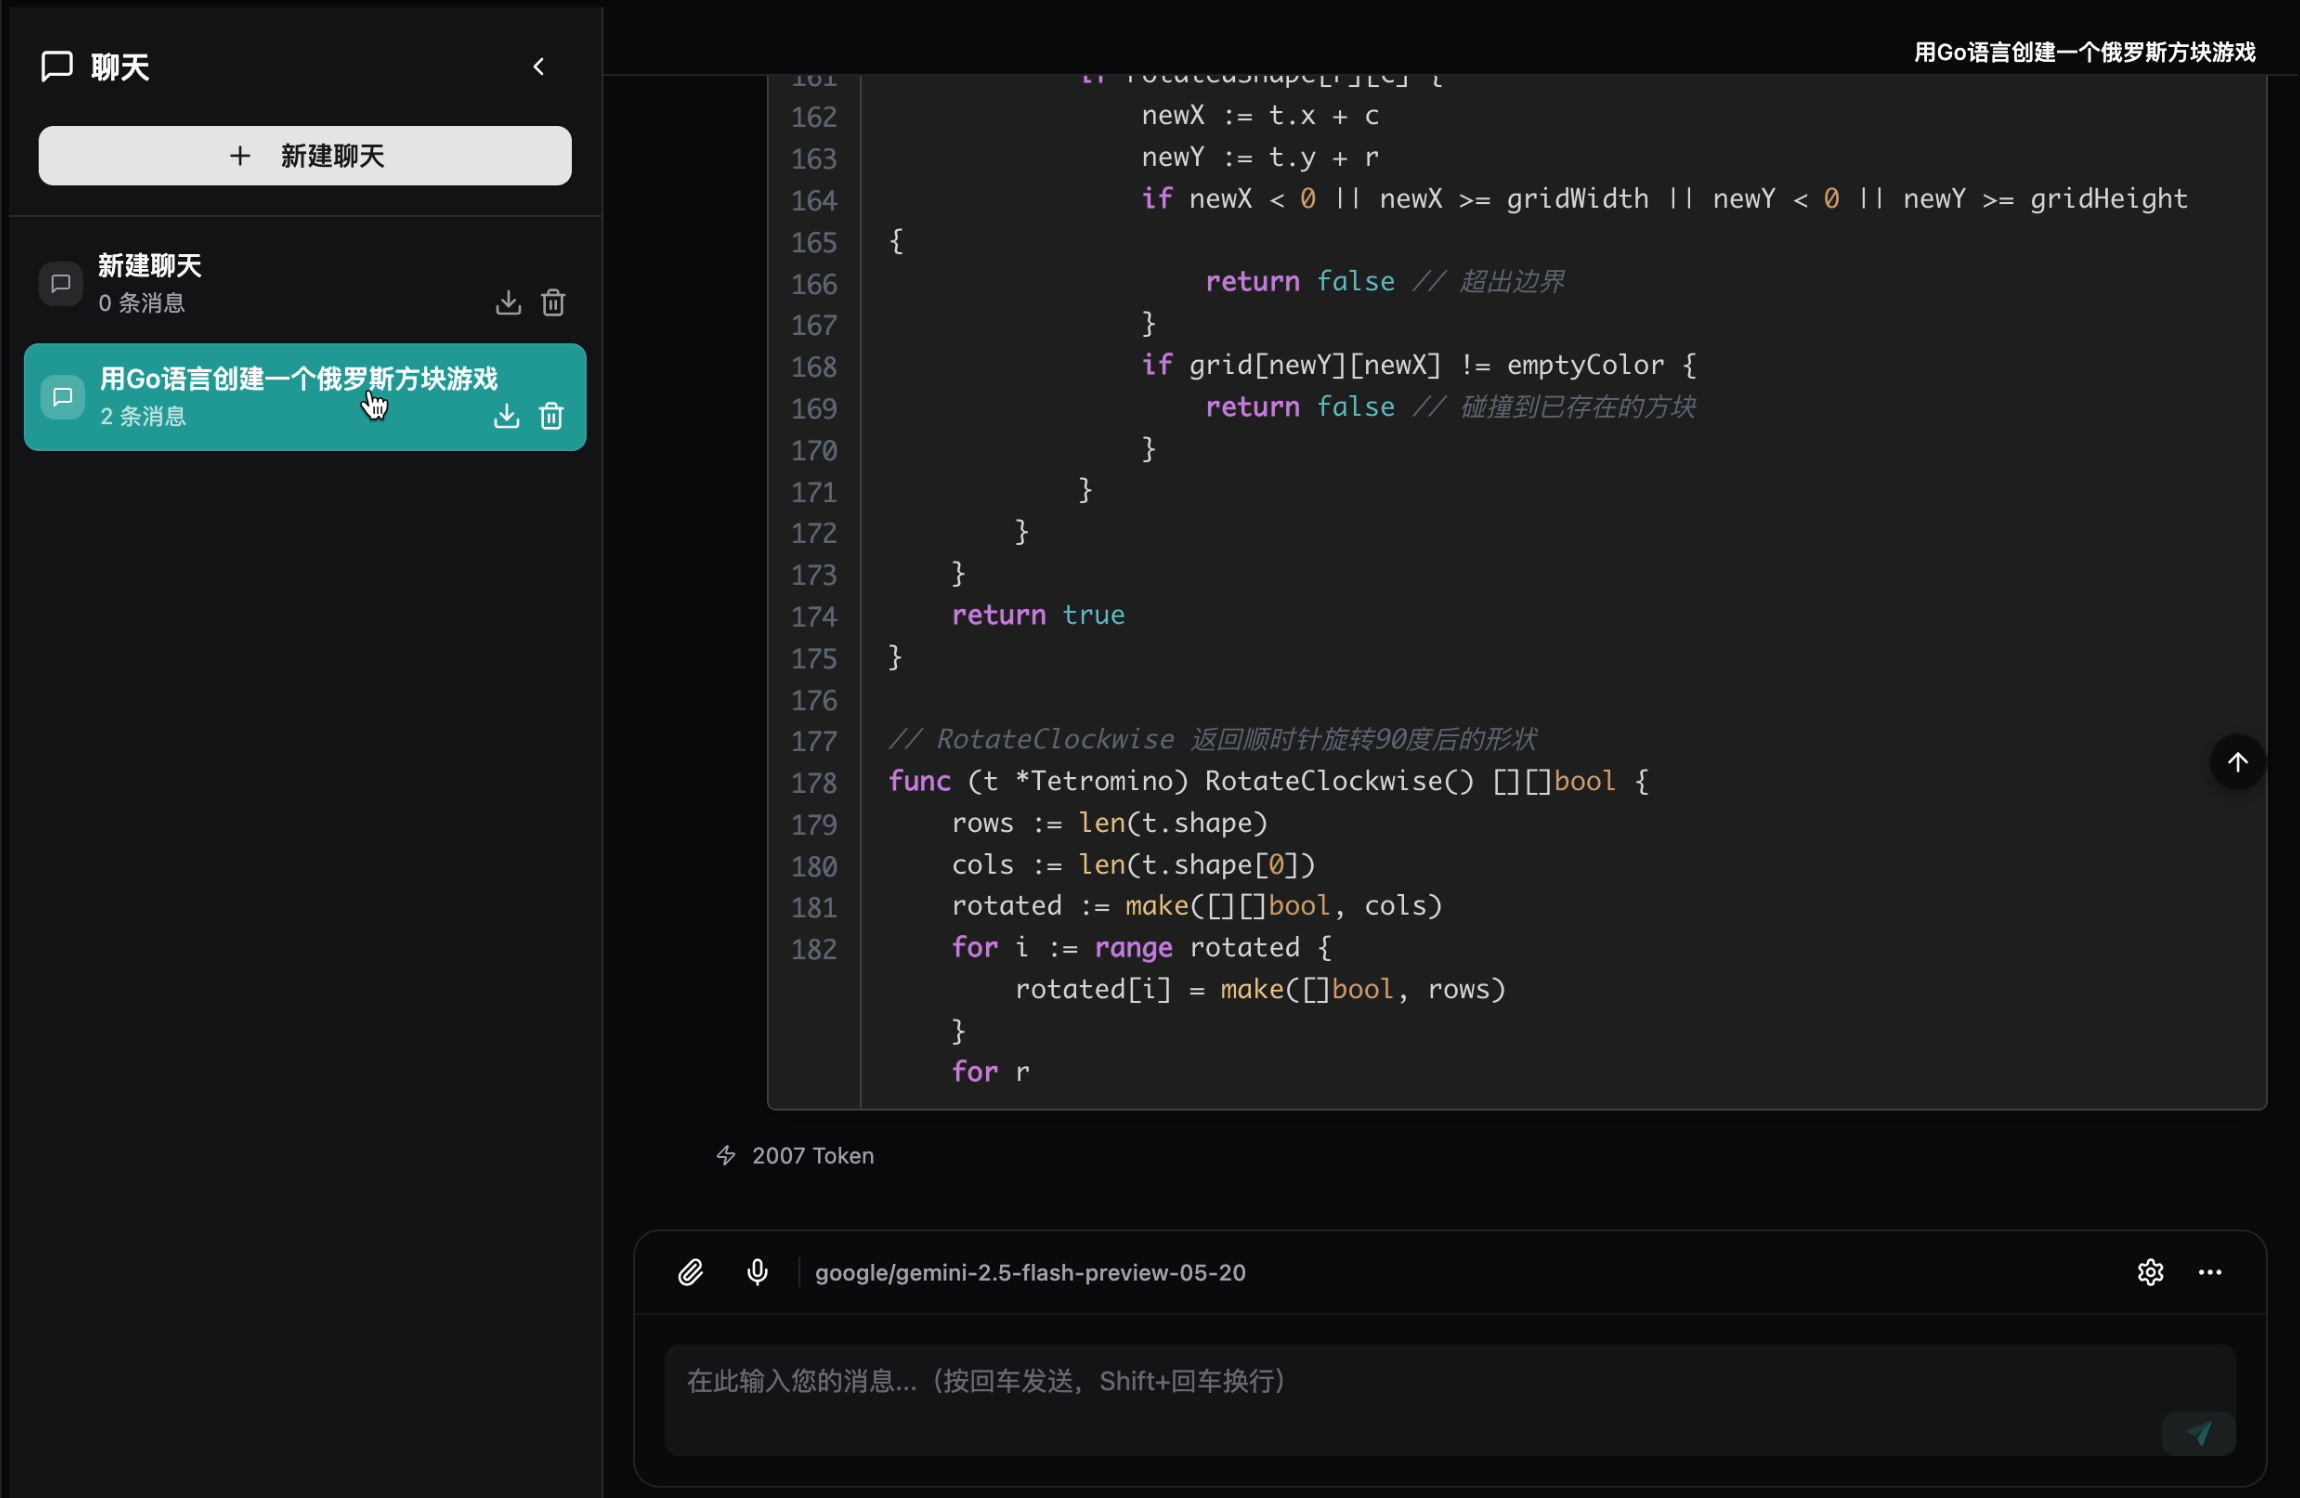Viewport: 2300px width, 1498px height.
Task: Click the page title 用Go语言创建一个俄罗斯方块游戏 at top right
Action: [2084, 52]
